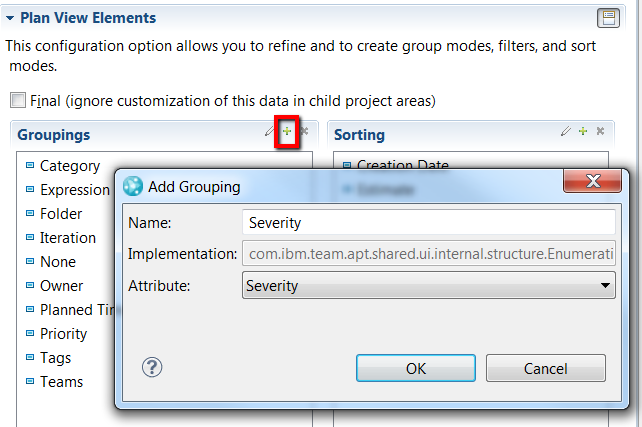Click the add plus icon in Sorting
The image size is (642, 427).
pos(583,131)
